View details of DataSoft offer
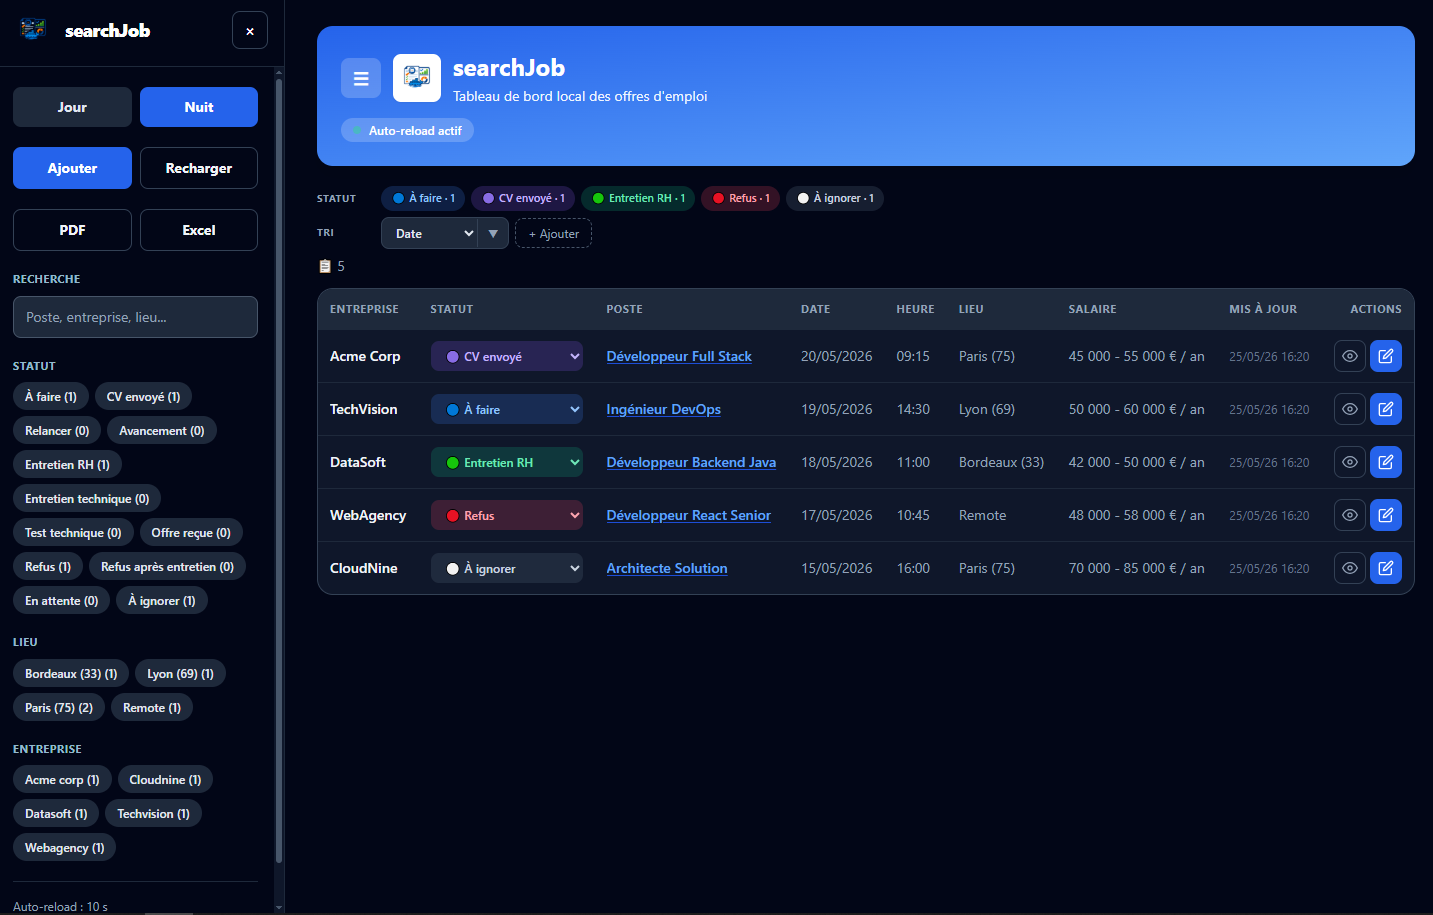This screenshot has width=1433, height=915. (x=1350, y=462)
